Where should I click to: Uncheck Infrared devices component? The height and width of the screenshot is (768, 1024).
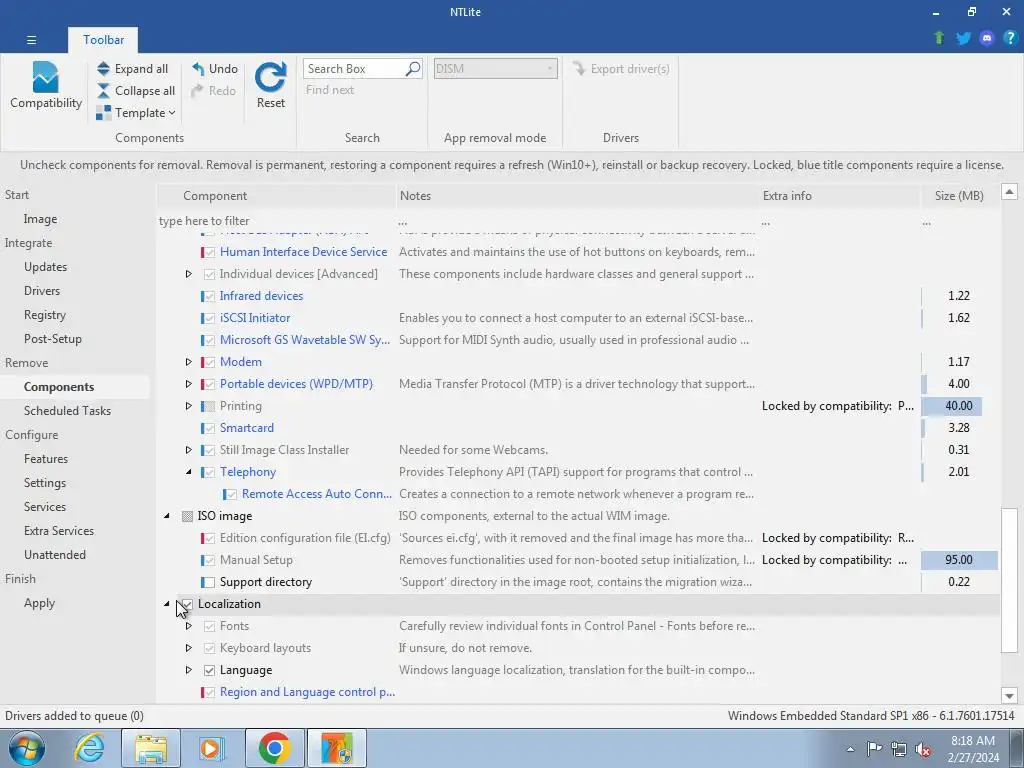point(209,296)
